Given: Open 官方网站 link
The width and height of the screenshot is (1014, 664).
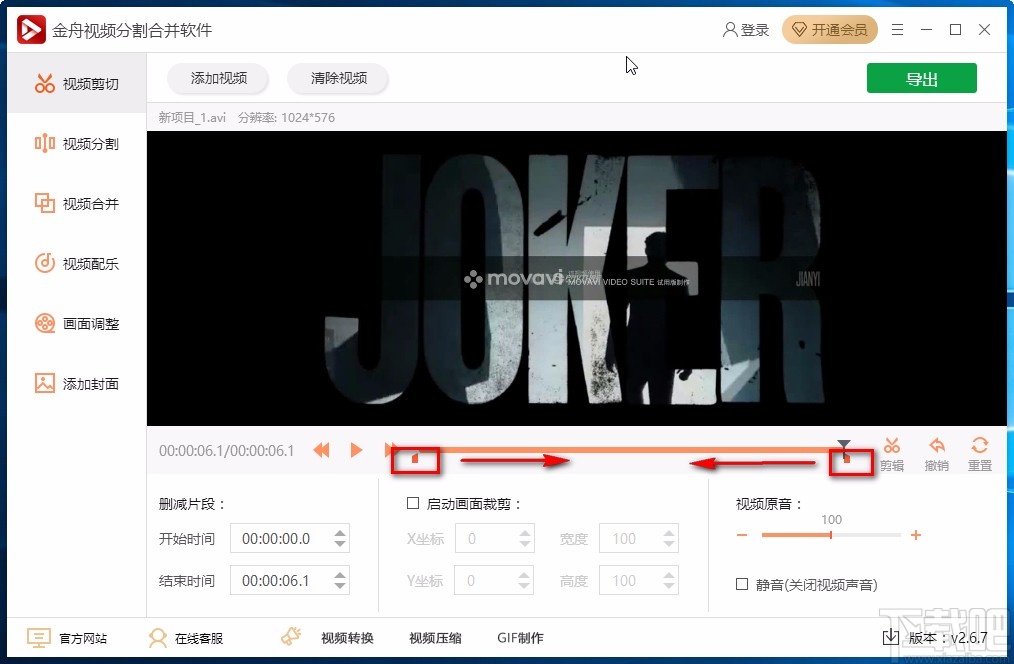Looking at the screenshot, I should point(67,638).
